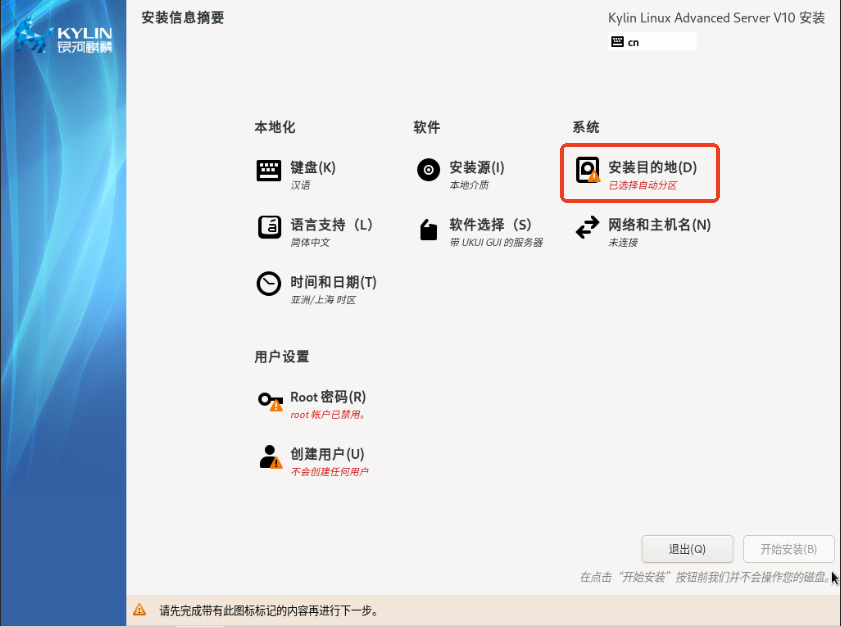Open 创建用户(U) create user label

point(327,454)
